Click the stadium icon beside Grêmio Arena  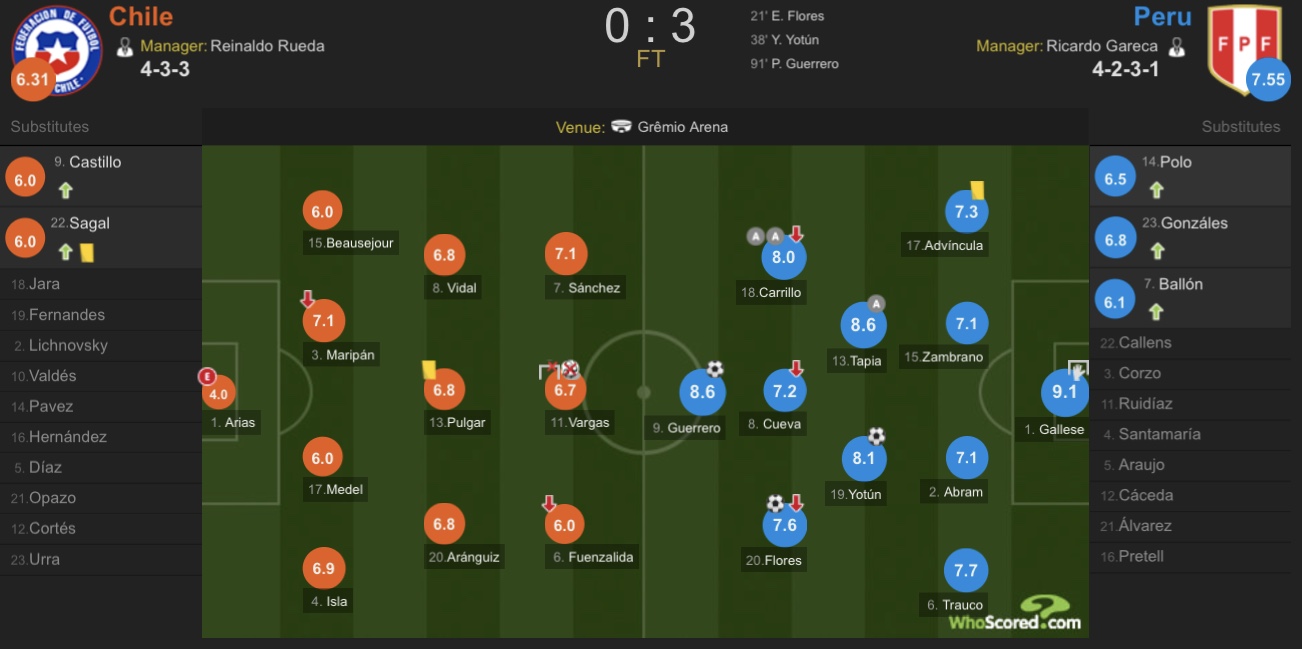621,127
